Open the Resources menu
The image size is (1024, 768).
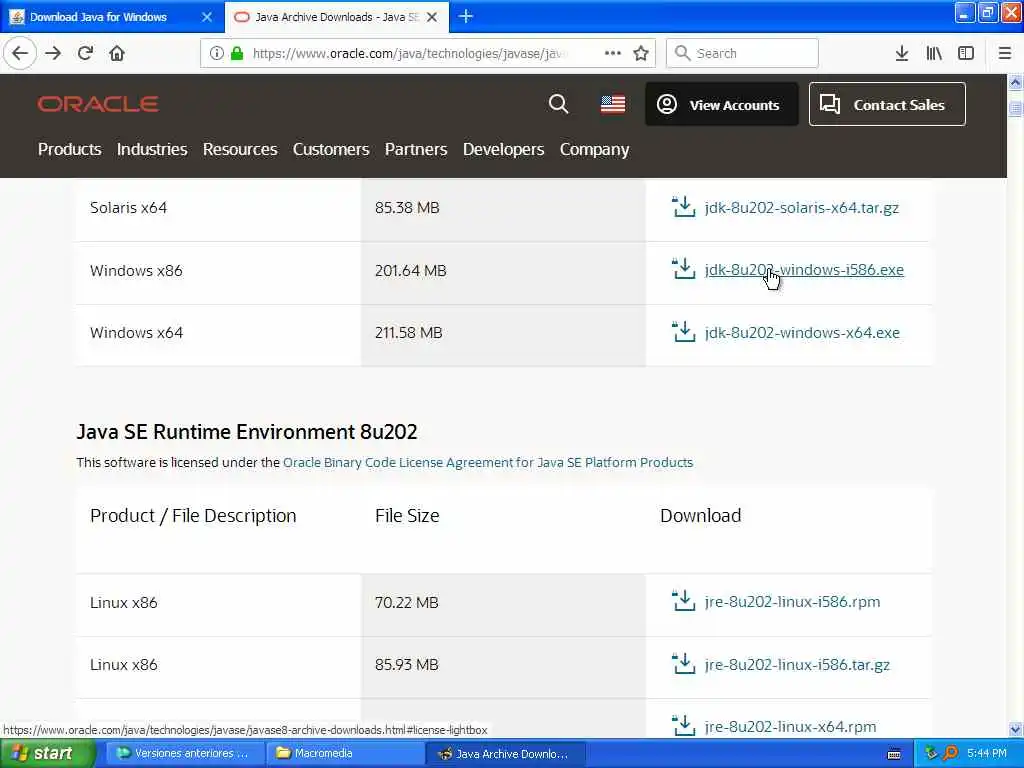point(240,149)
